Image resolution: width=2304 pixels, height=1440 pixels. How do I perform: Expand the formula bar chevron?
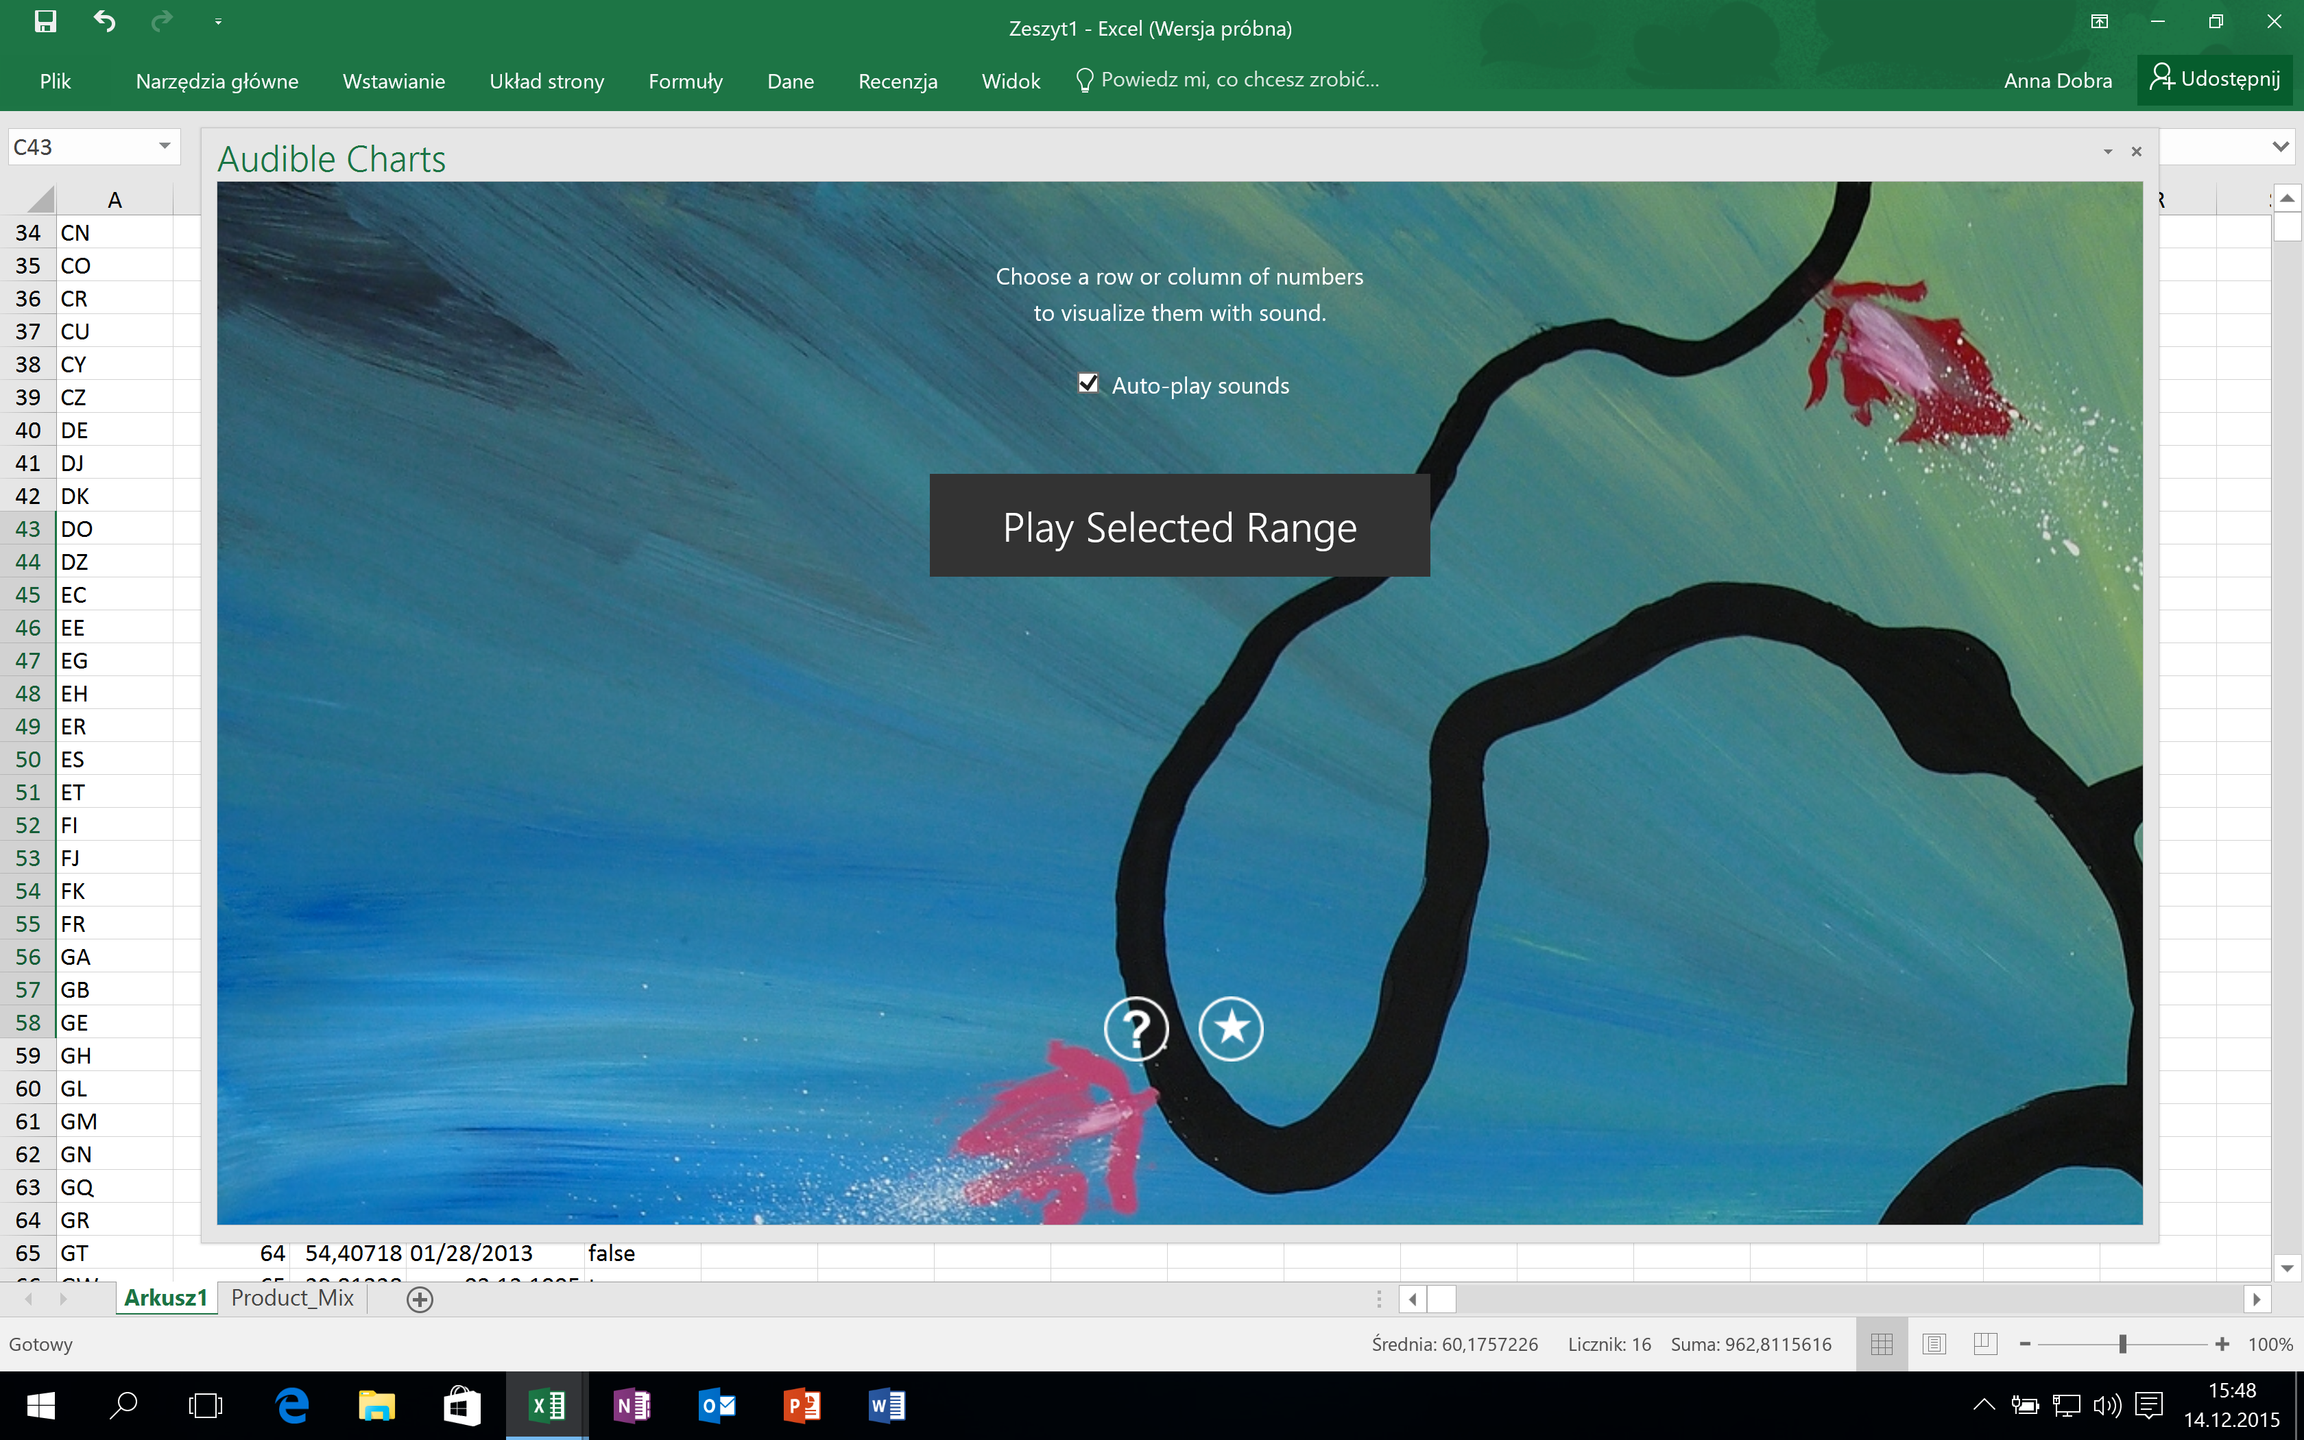click(x=2280, y=147)
